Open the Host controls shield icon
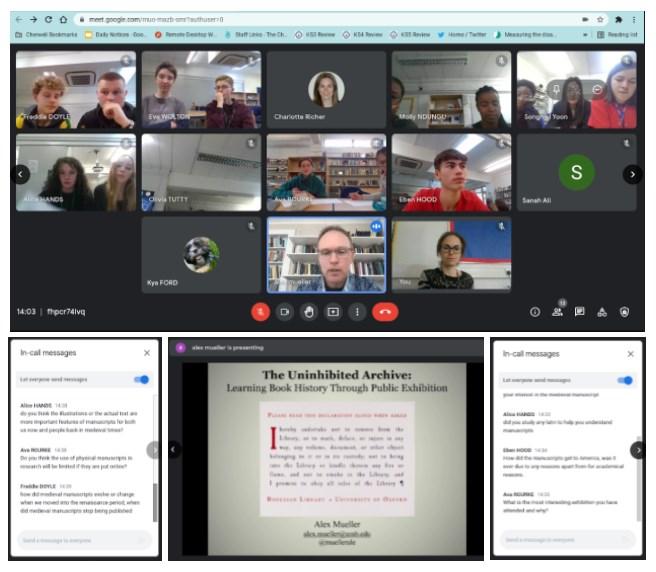The image size is (656, 572). pyautogui.click(x=624, y=312)
